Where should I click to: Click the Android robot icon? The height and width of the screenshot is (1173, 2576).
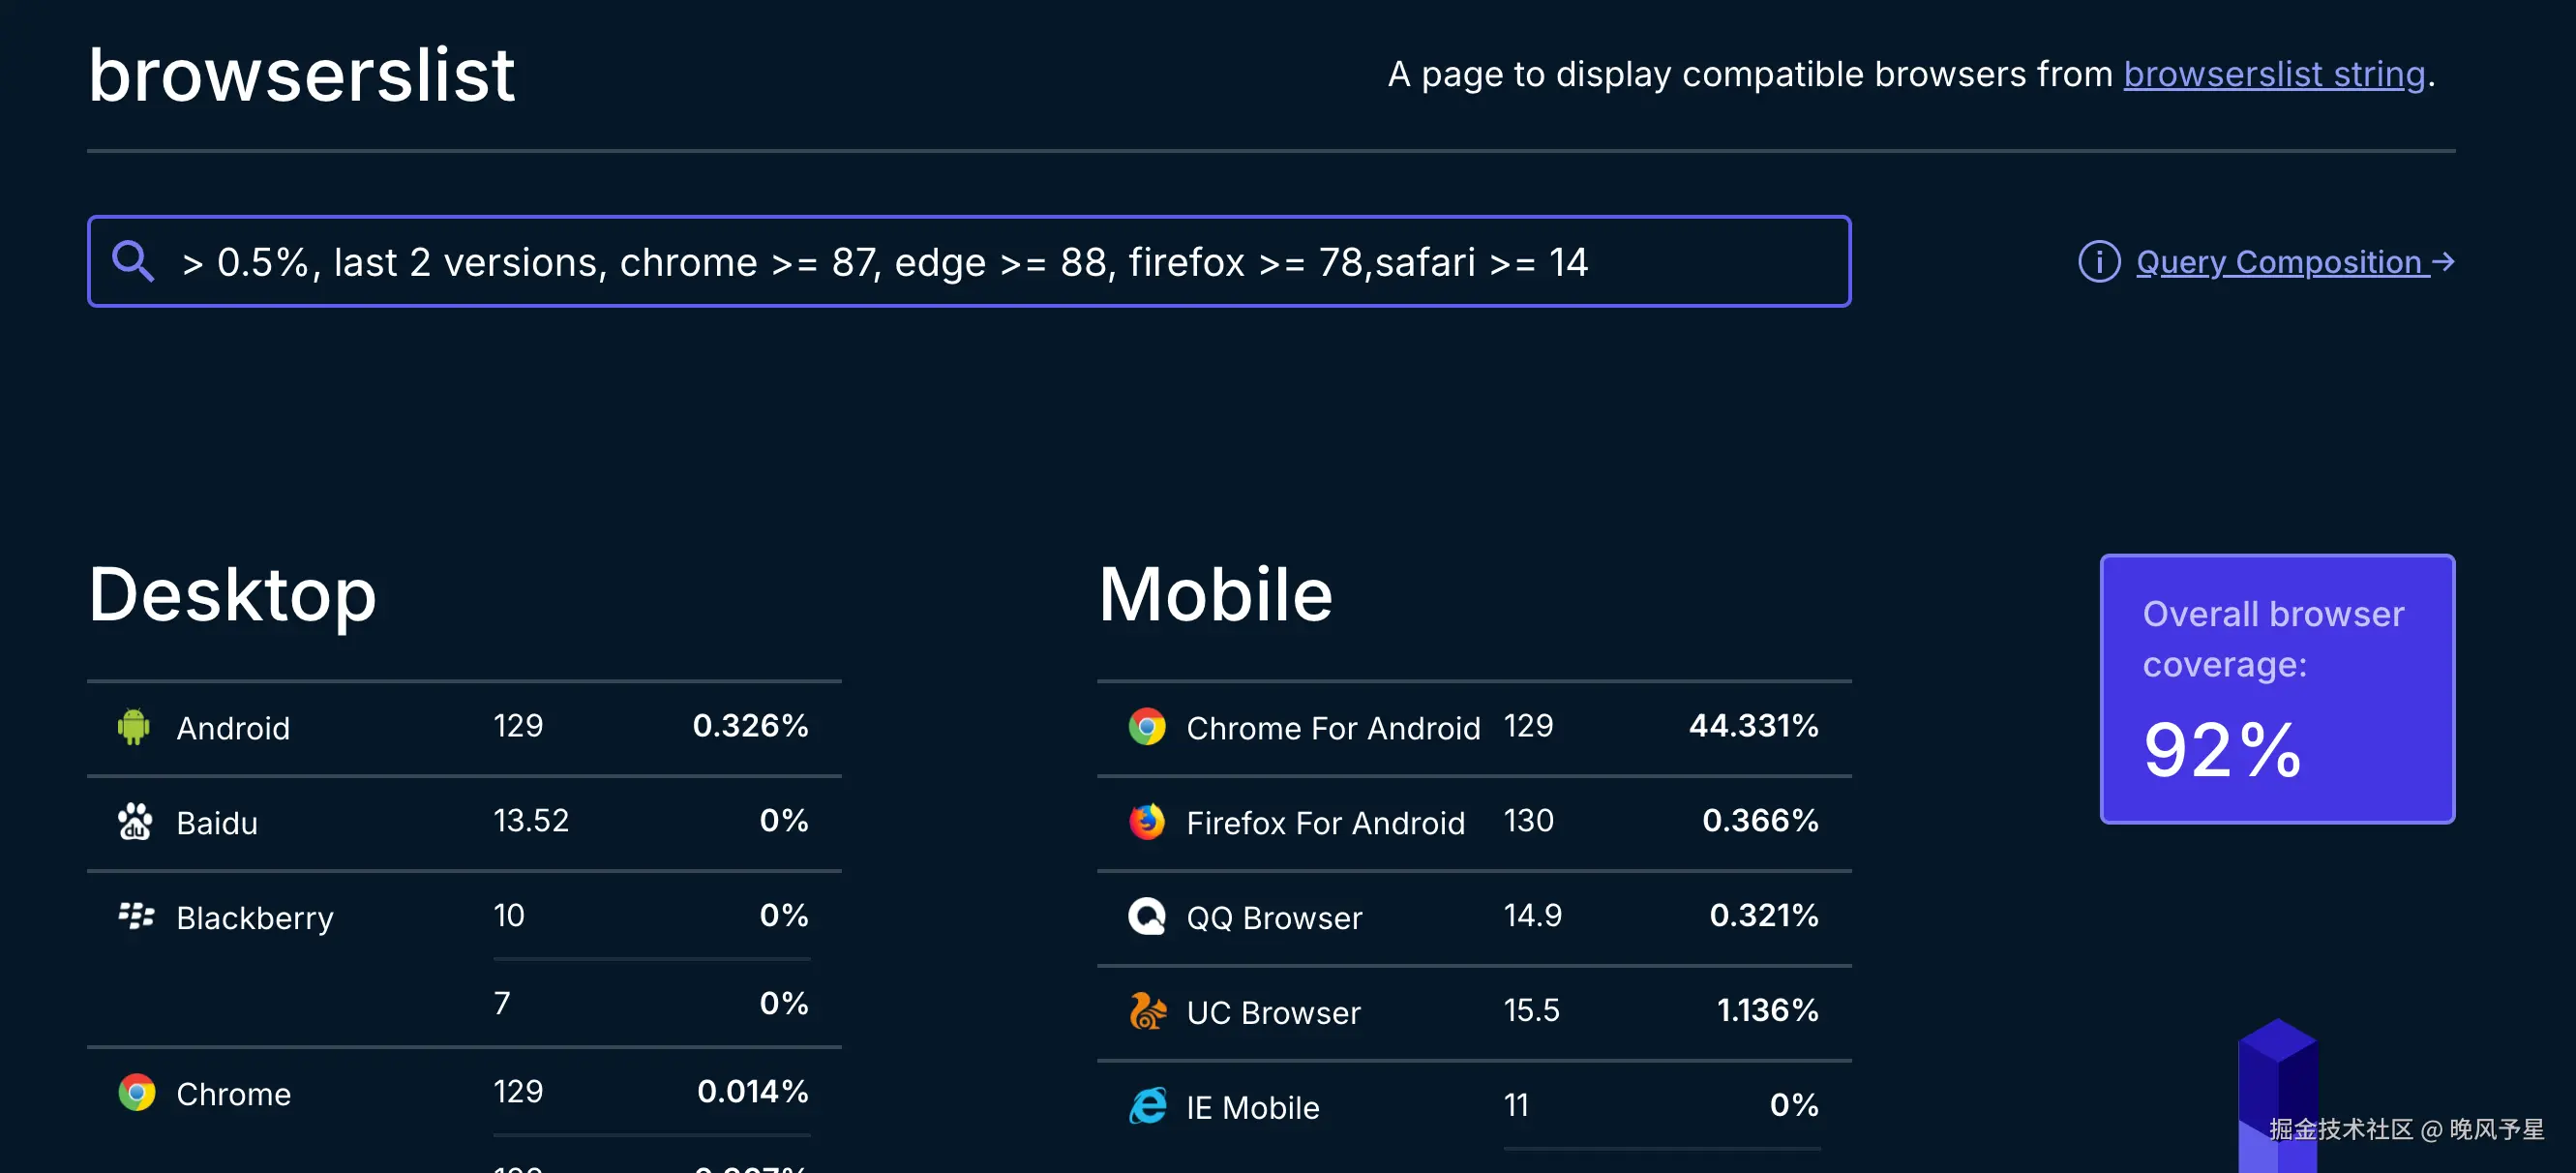(x=134, y=727)
